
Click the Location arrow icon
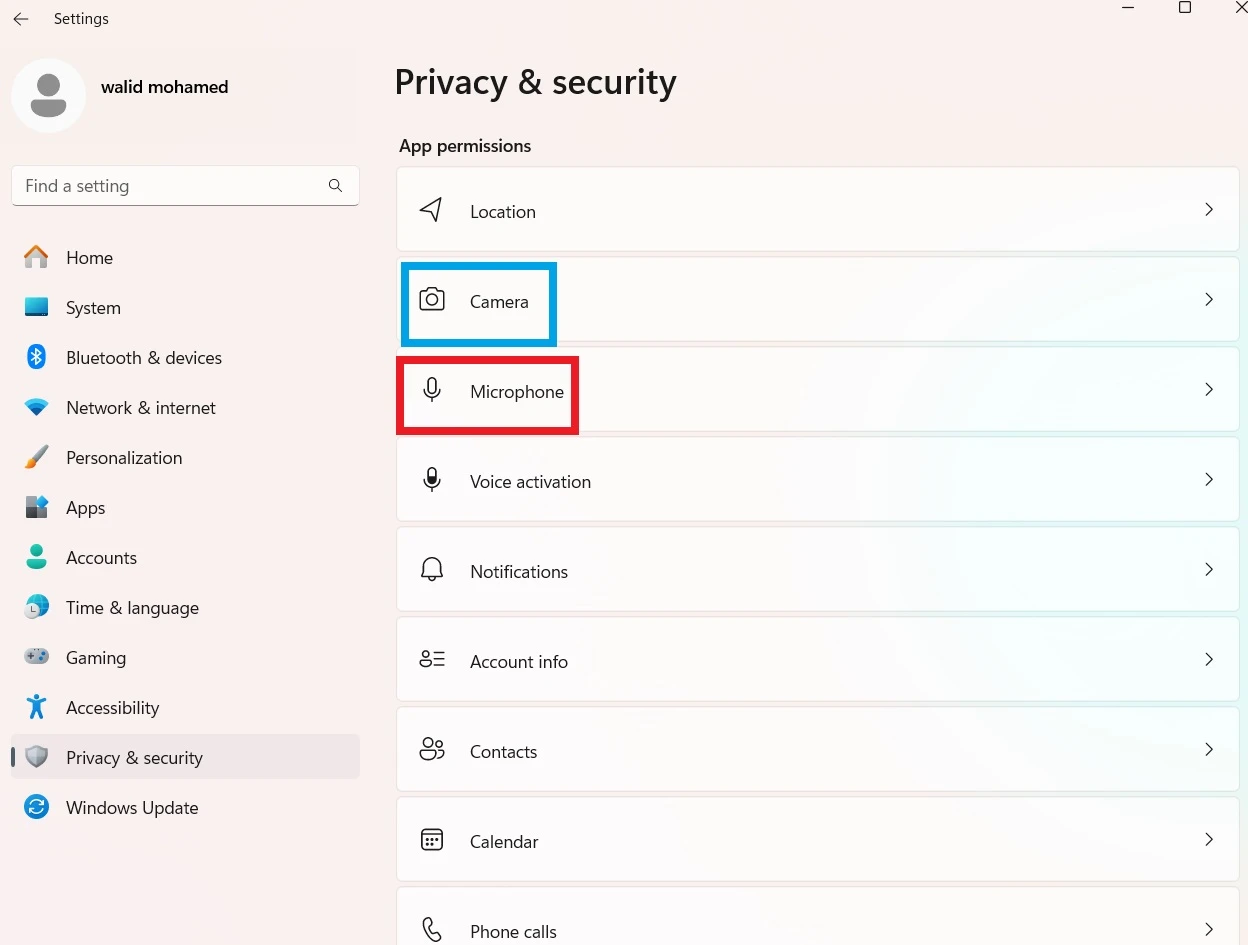pos(431,210)
